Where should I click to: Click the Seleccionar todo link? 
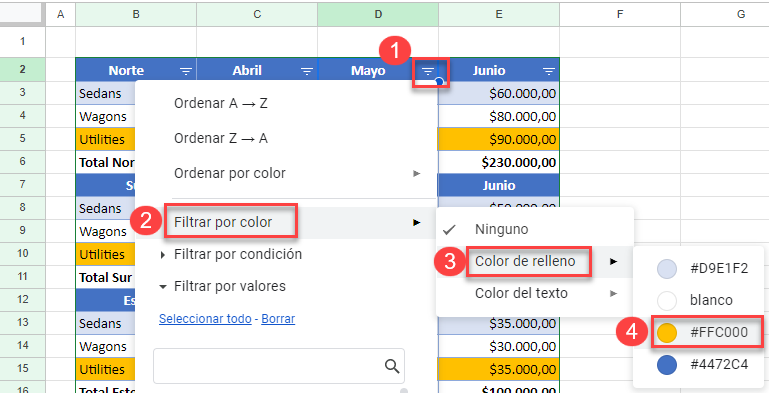pos(205,318)
